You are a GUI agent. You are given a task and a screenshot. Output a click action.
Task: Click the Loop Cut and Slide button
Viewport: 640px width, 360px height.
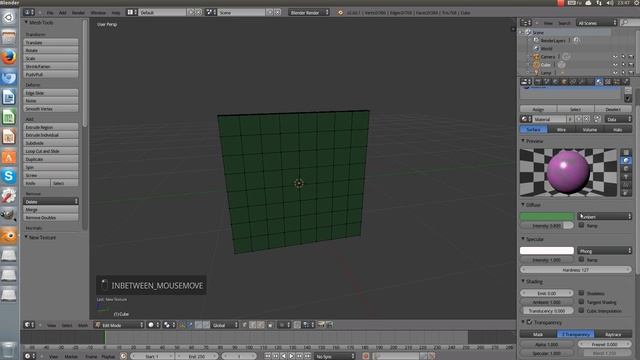(x=51, y=151)
